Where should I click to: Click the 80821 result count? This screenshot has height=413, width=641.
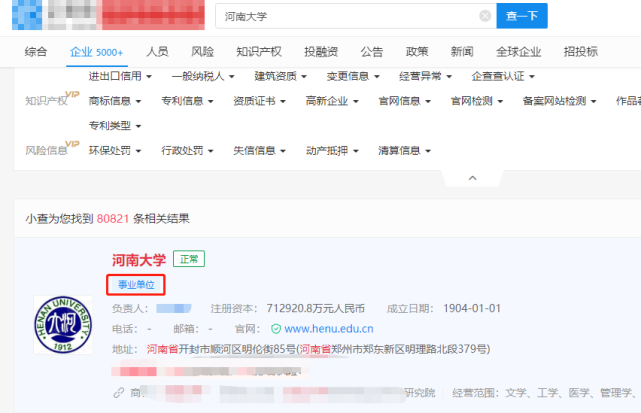(x=113, y=219)
